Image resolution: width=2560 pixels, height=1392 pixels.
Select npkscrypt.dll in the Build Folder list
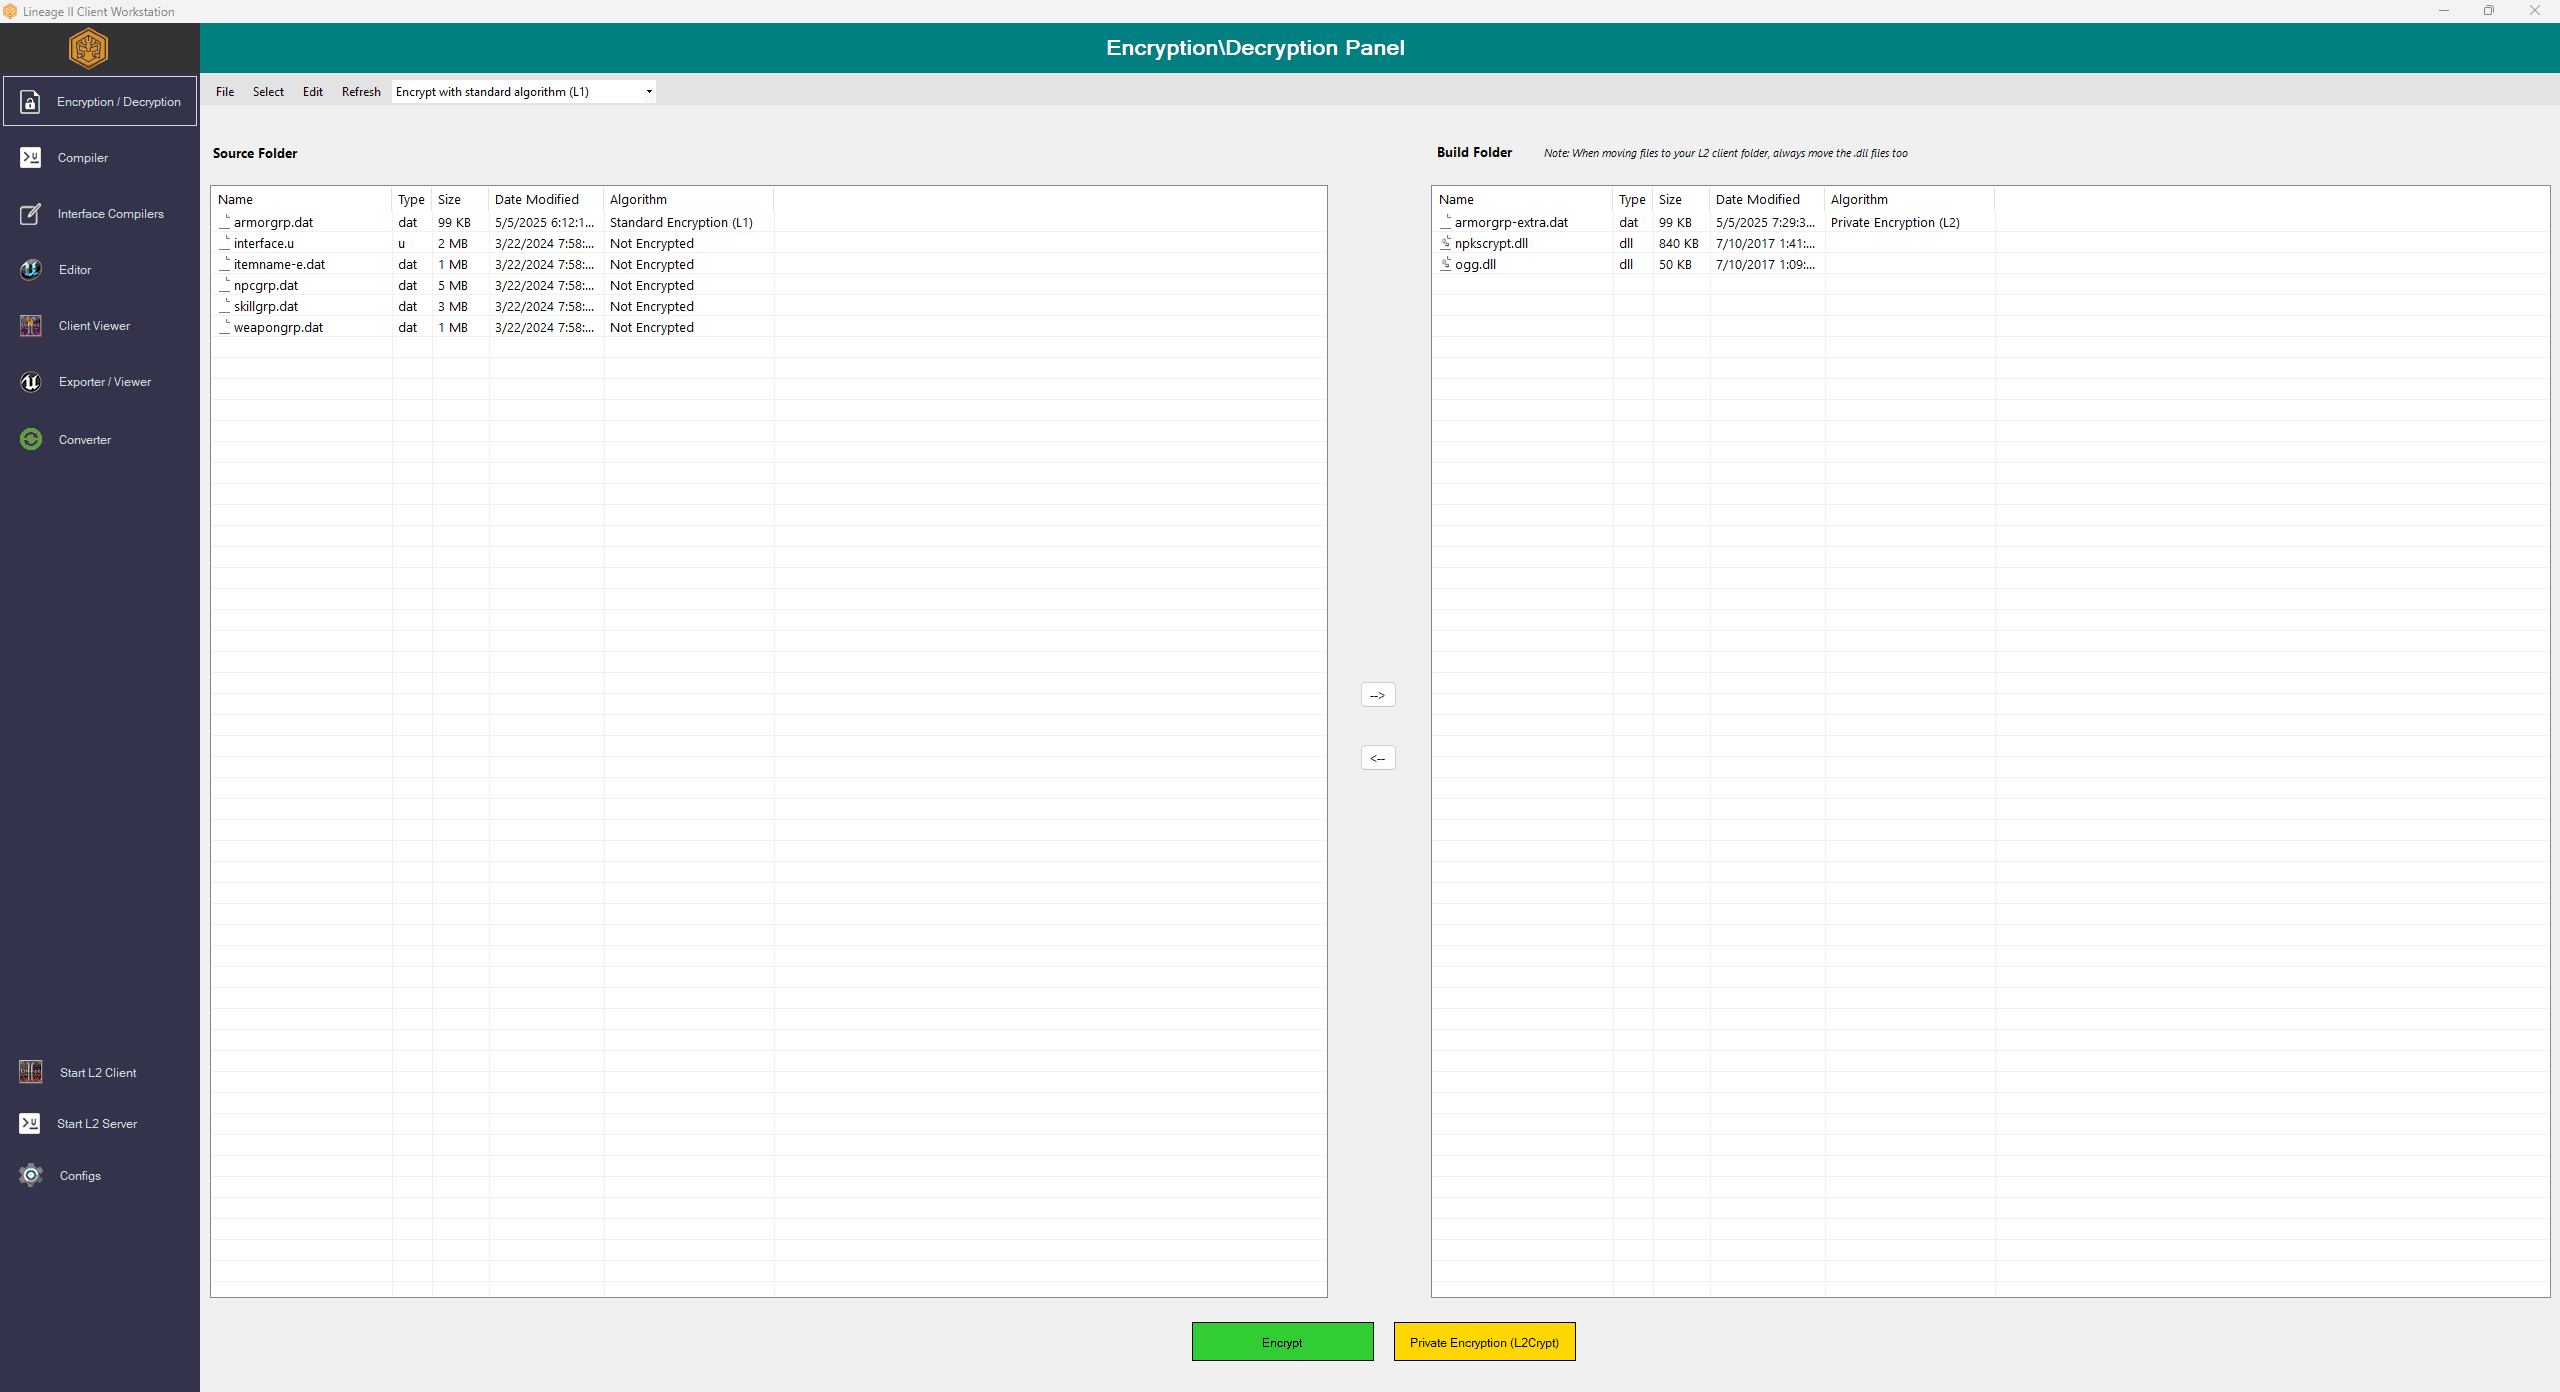pyautogui.click(x=1491, y=244)
